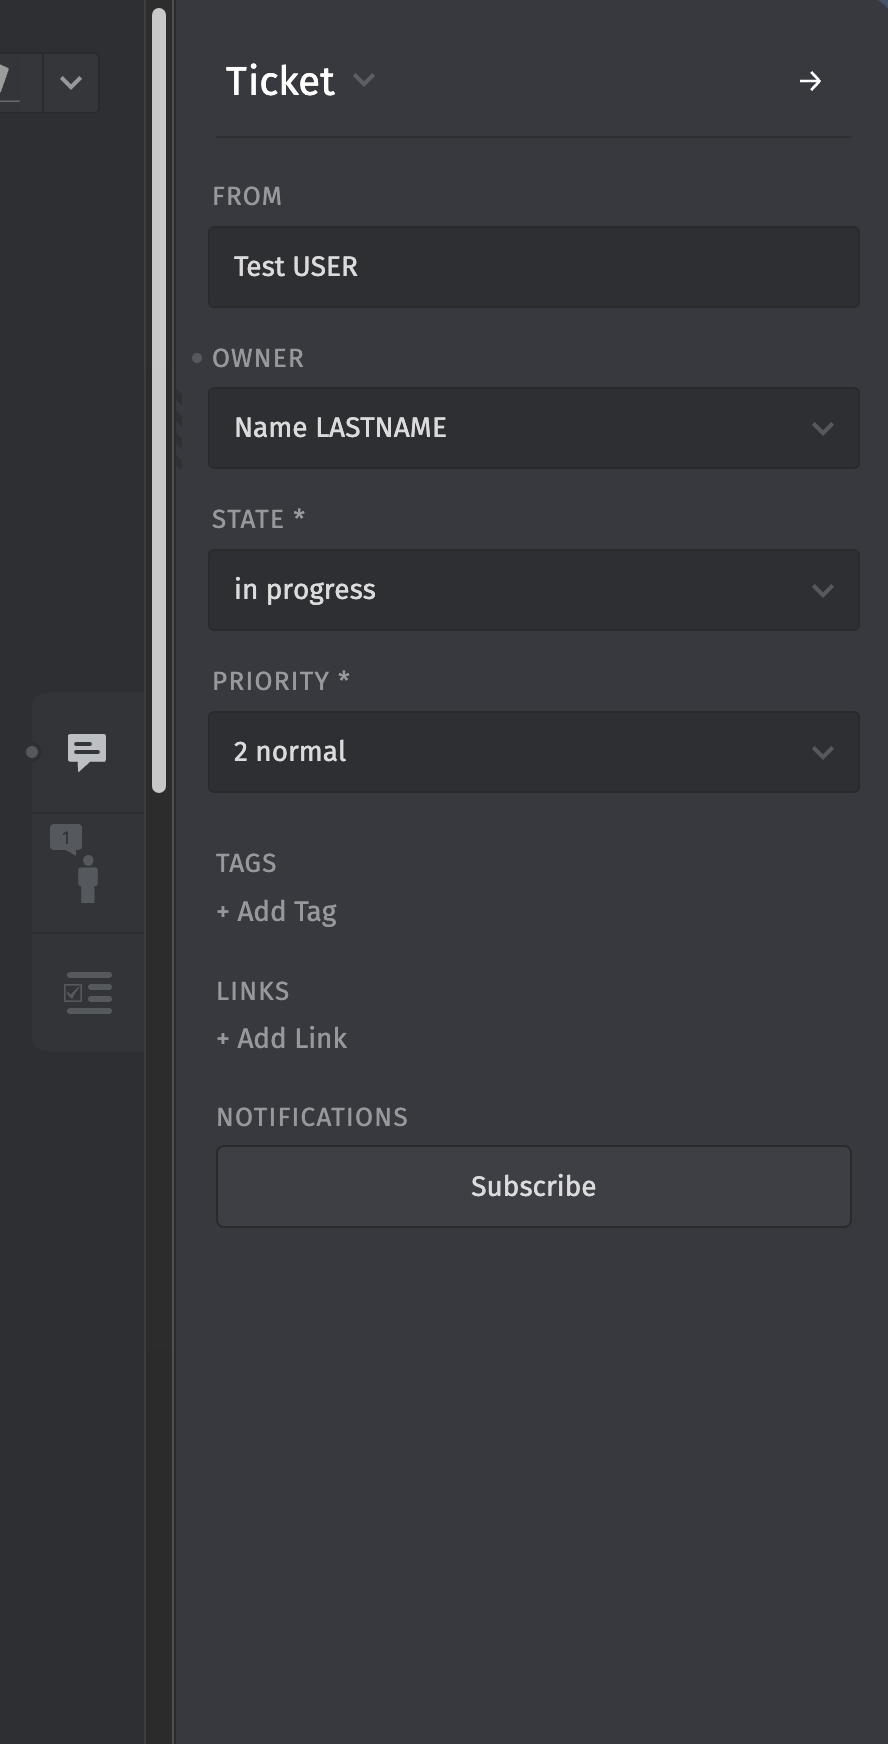
Task: Click the plus sign before Add Link
Action: point(223,1039)
